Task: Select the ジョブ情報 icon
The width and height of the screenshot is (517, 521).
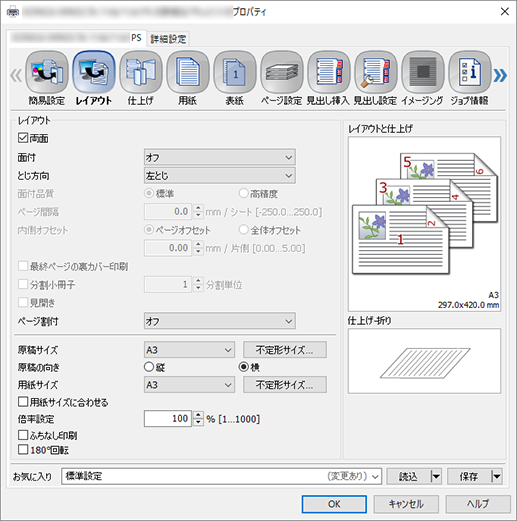Action: [x=470, y=72]
